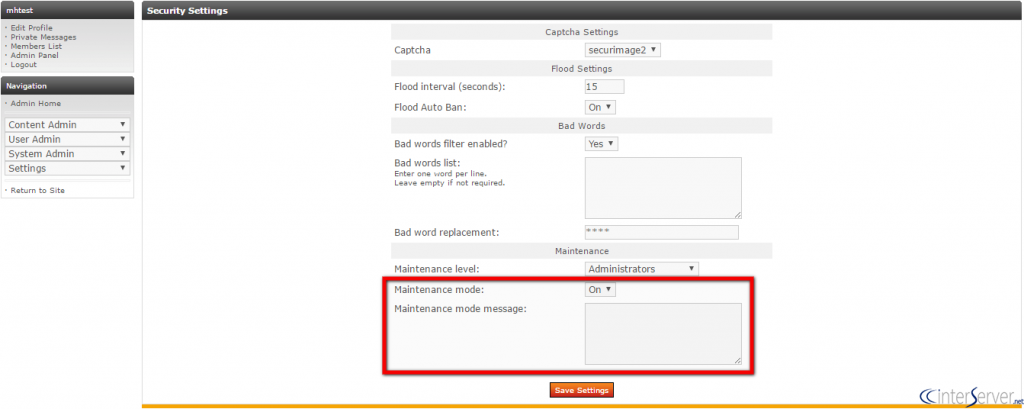Open Bad words filter enabled dropdown

601,144
